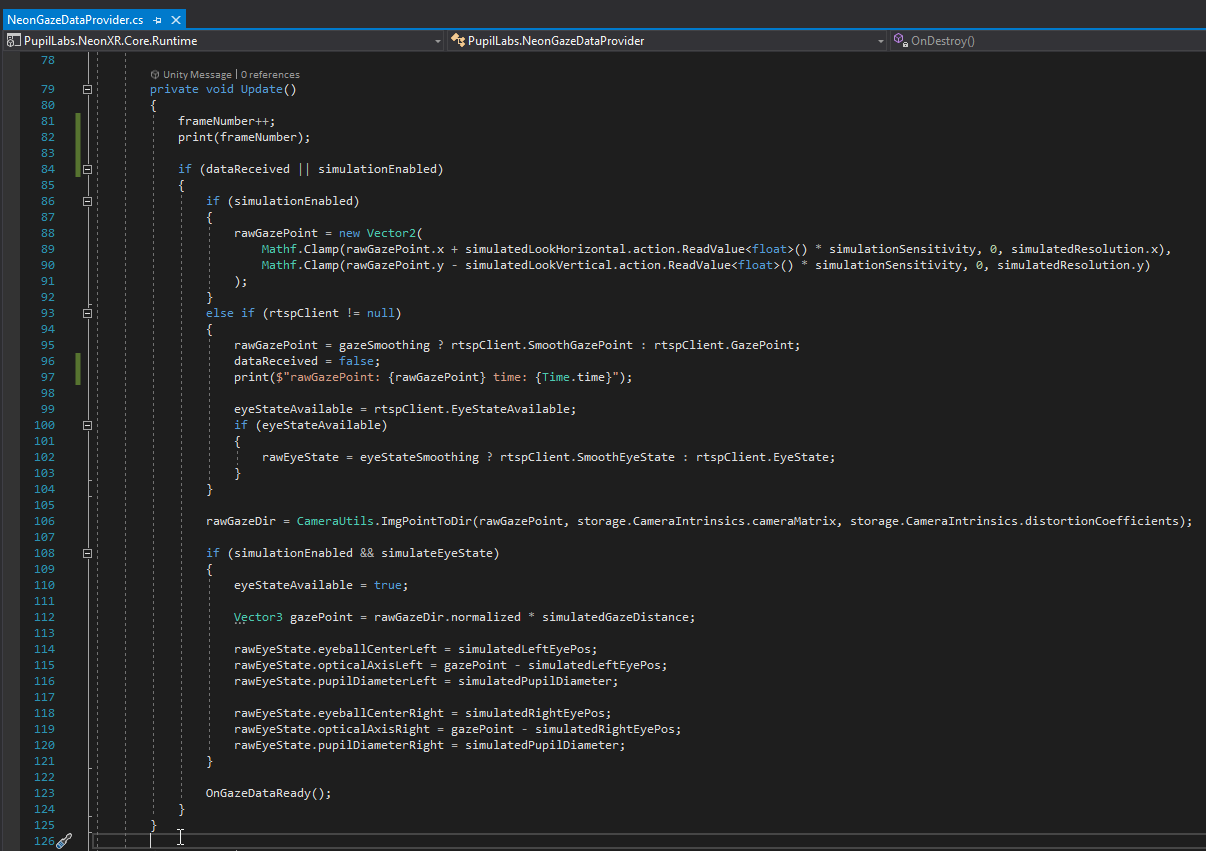Close the NeonGazeDataProvider.cs tab
Screen dimensions: 1206x851
(x=175, y=20)
